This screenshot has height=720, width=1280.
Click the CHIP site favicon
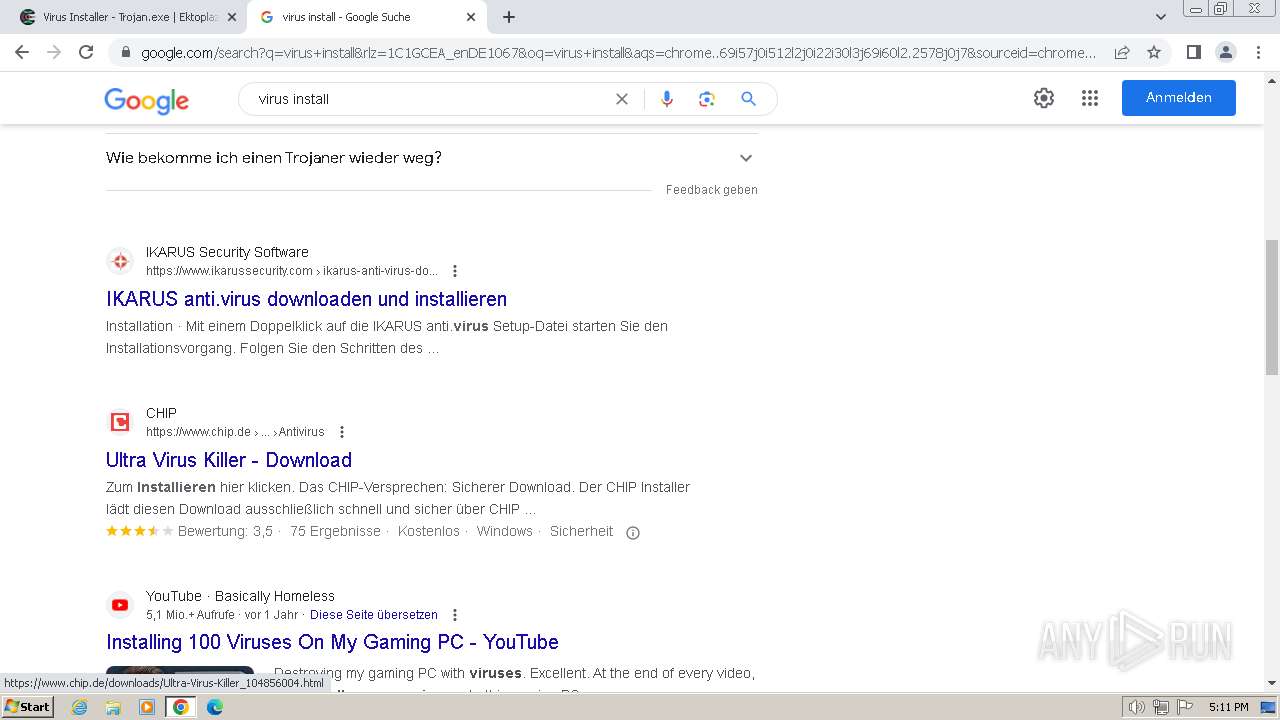(x=120, y=422)
